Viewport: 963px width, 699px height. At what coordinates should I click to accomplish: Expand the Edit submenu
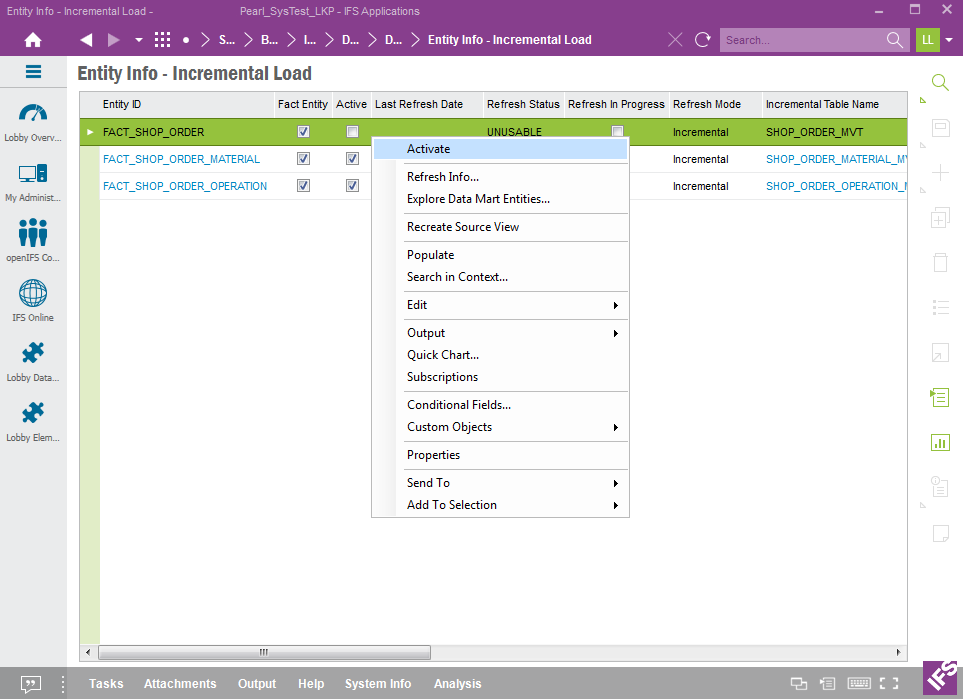500,305
